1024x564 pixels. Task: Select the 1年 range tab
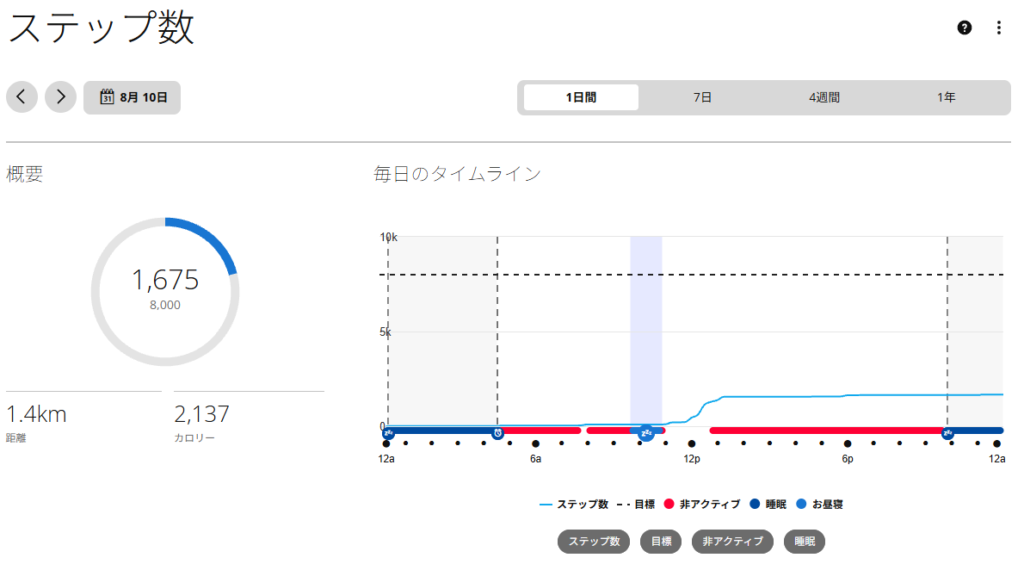point(946,97)
